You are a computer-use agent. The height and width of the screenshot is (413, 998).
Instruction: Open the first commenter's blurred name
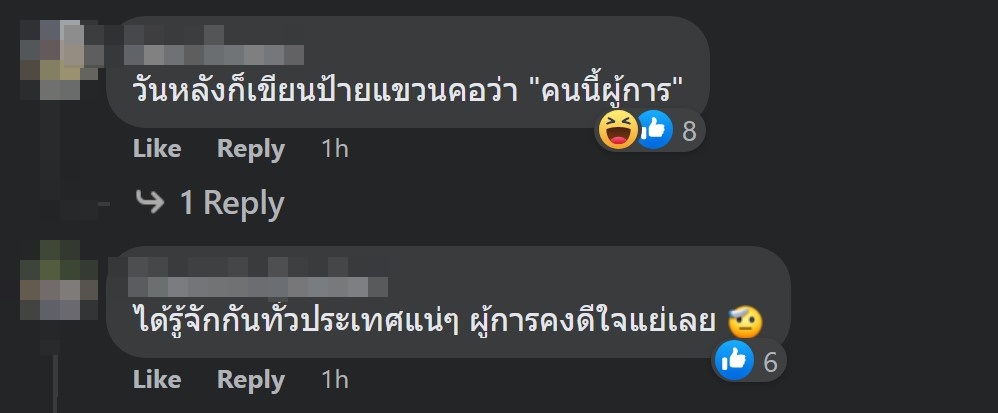pos(214,46)
